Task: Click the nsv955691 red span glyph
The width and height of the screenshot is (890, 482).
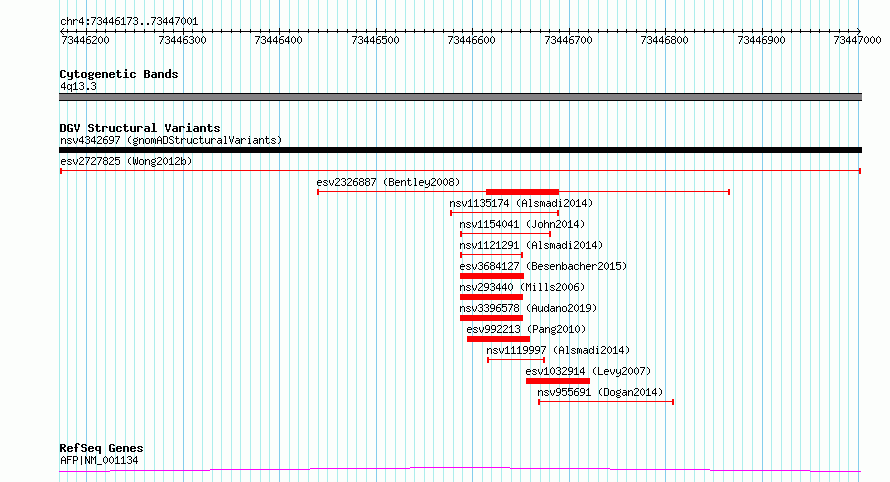Action: tap(606, 402)
